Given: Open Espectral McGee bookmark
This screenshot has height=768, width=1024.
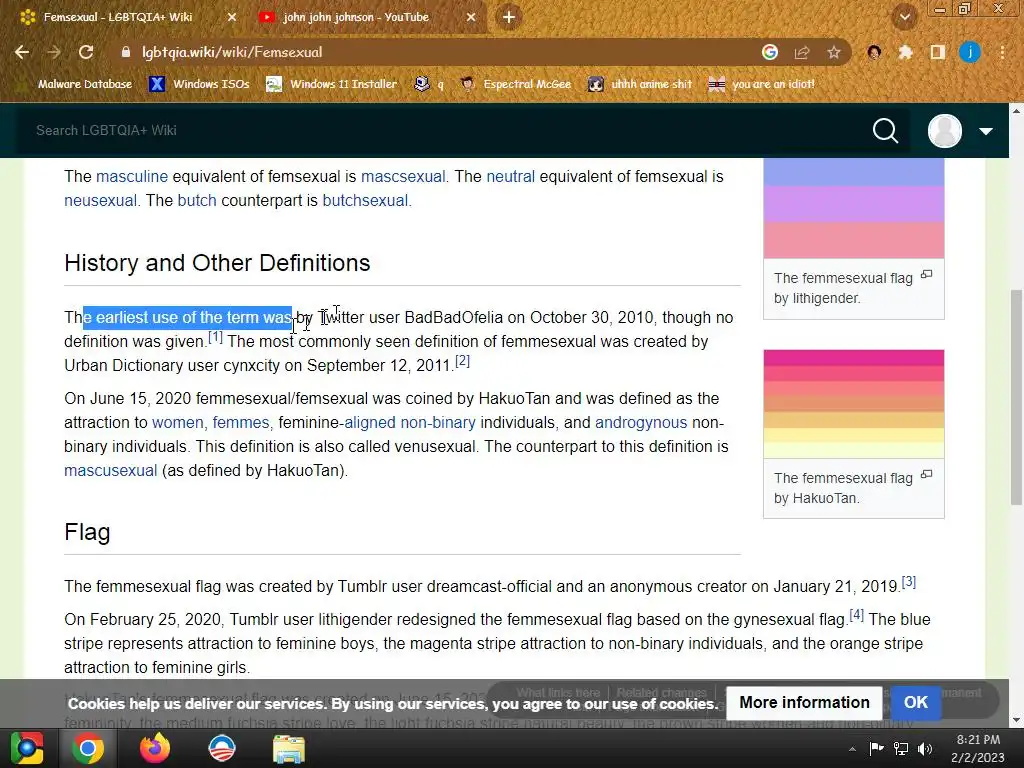Looking at the screenshot, I should (516, 84).
